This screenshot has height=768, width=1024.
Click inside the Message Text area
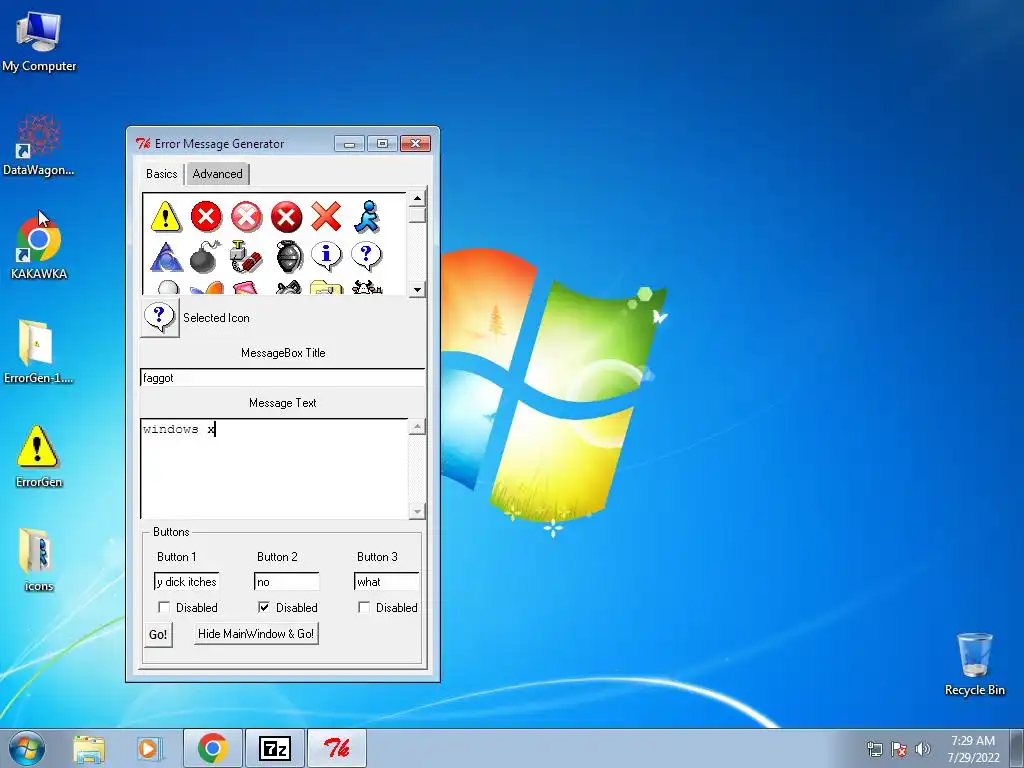tap(274, 469)
